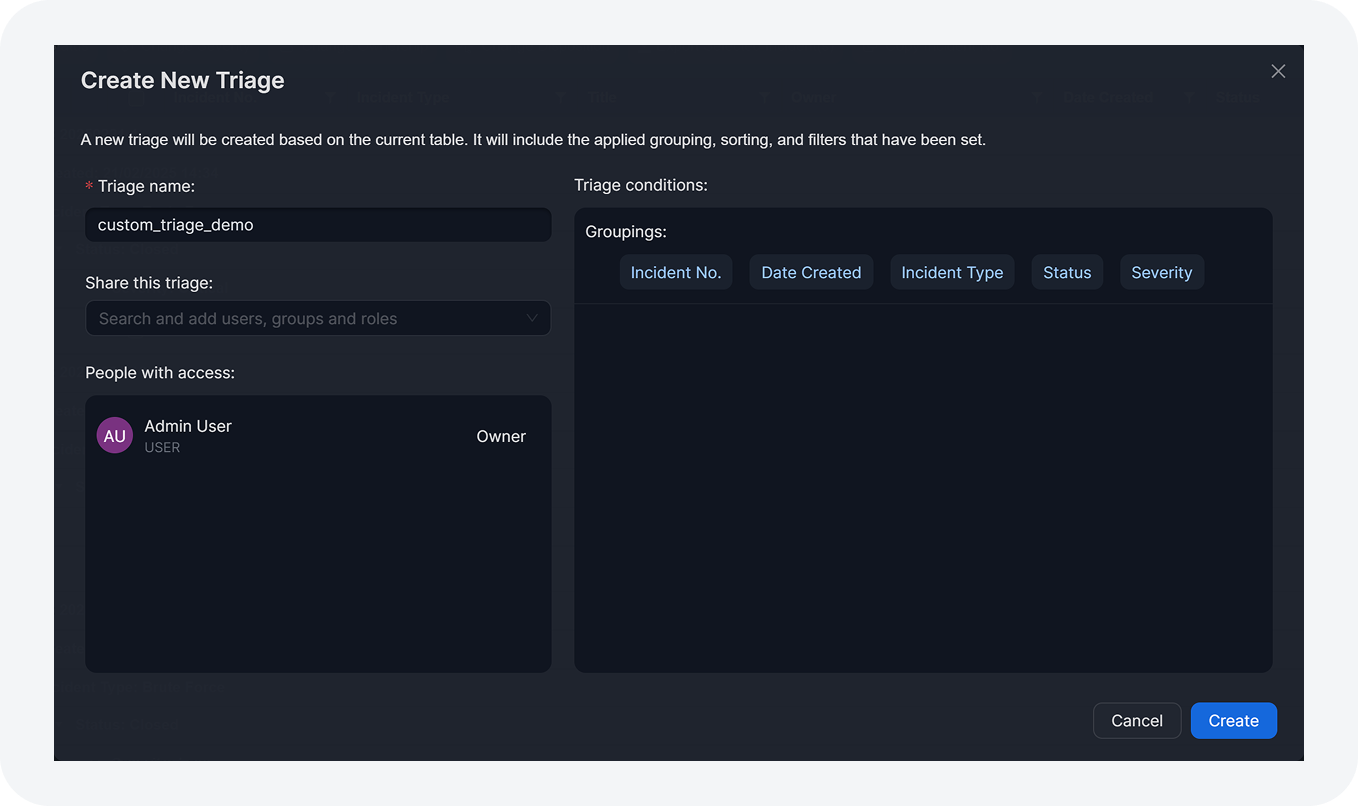Click the People with access heading
The height and width of the screenshot is (806, 1358).
pyautogui.click(x=160, y=373)
